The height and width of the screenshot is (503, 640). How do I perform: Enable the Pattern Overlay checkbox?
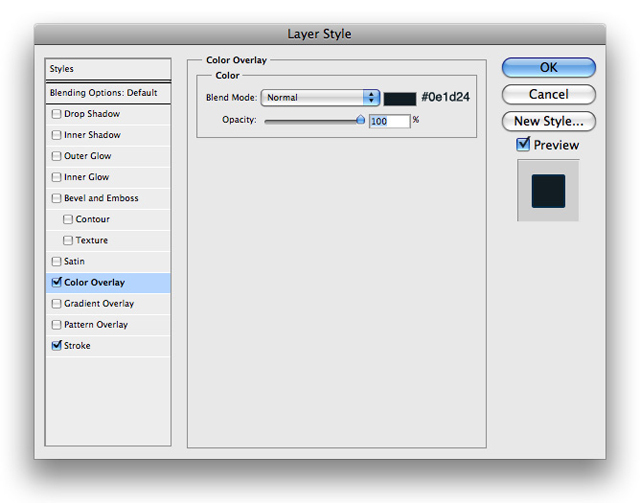56,325
